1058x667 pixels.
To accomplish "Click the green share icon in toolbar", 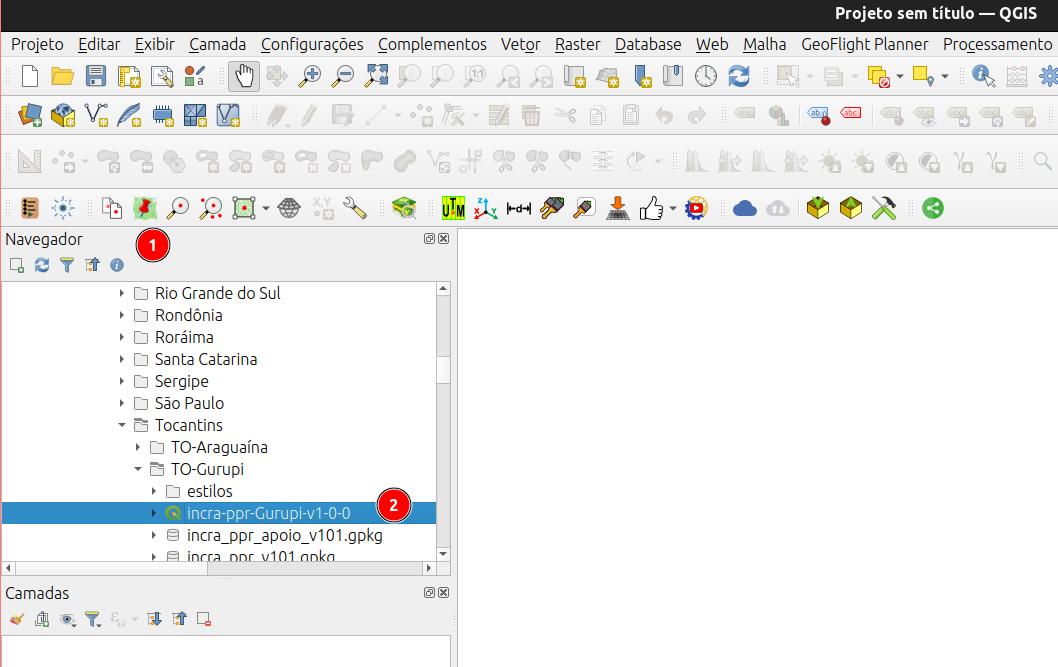I will (932, 208).
